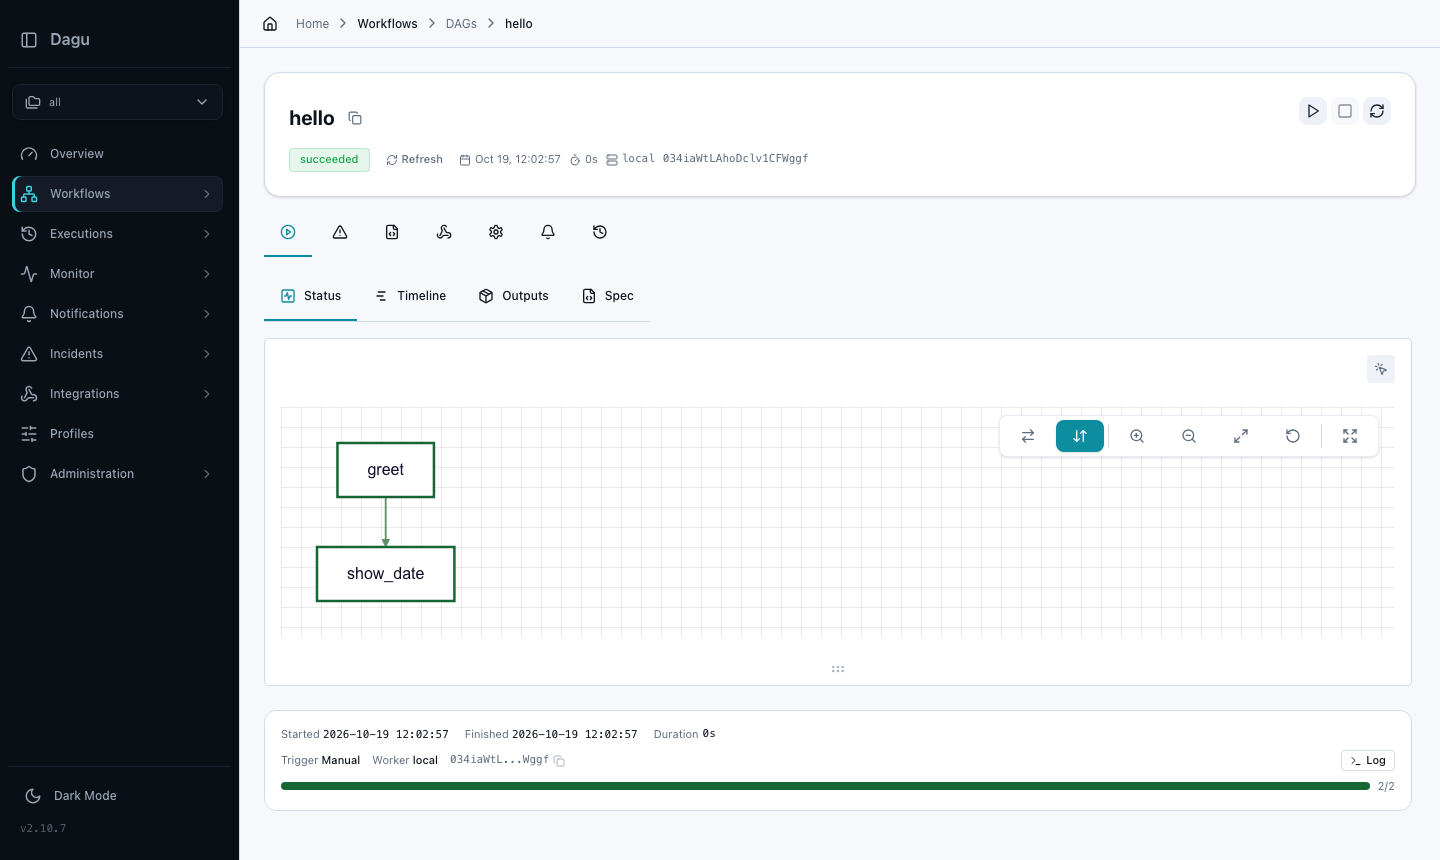Screen dimensions: 1440x860
Task: Open the Workflows sidebar item
Action: pyautogui.click(x=117, y=194)
